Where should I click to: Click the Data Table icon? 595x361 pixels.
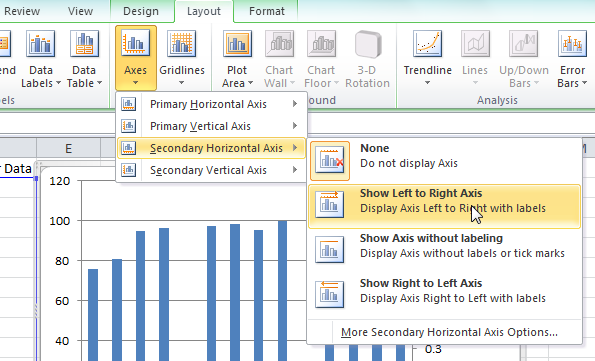[84, 44]
